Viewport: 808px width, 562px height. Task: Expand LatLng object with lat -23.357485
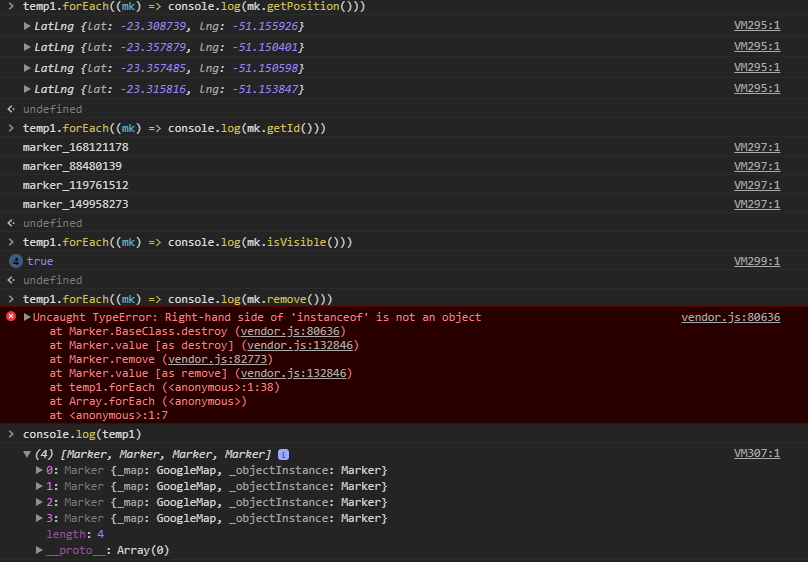[27, 68]
